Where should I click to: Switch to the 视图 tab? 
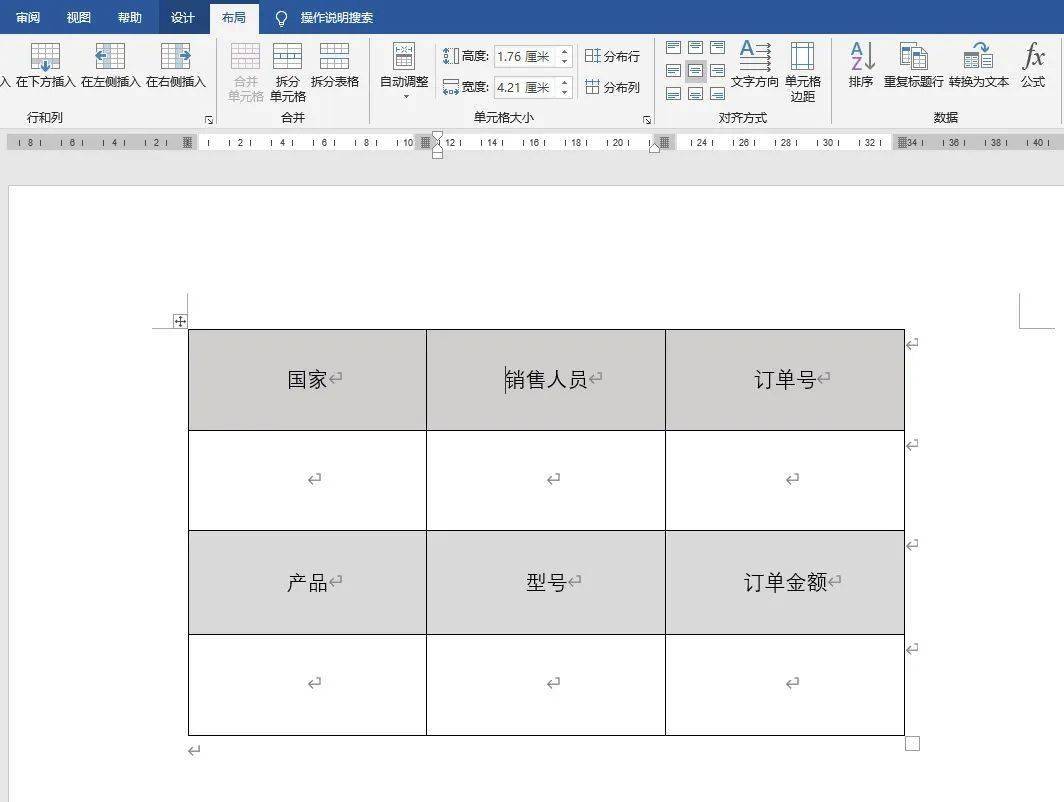pos(79,17)
